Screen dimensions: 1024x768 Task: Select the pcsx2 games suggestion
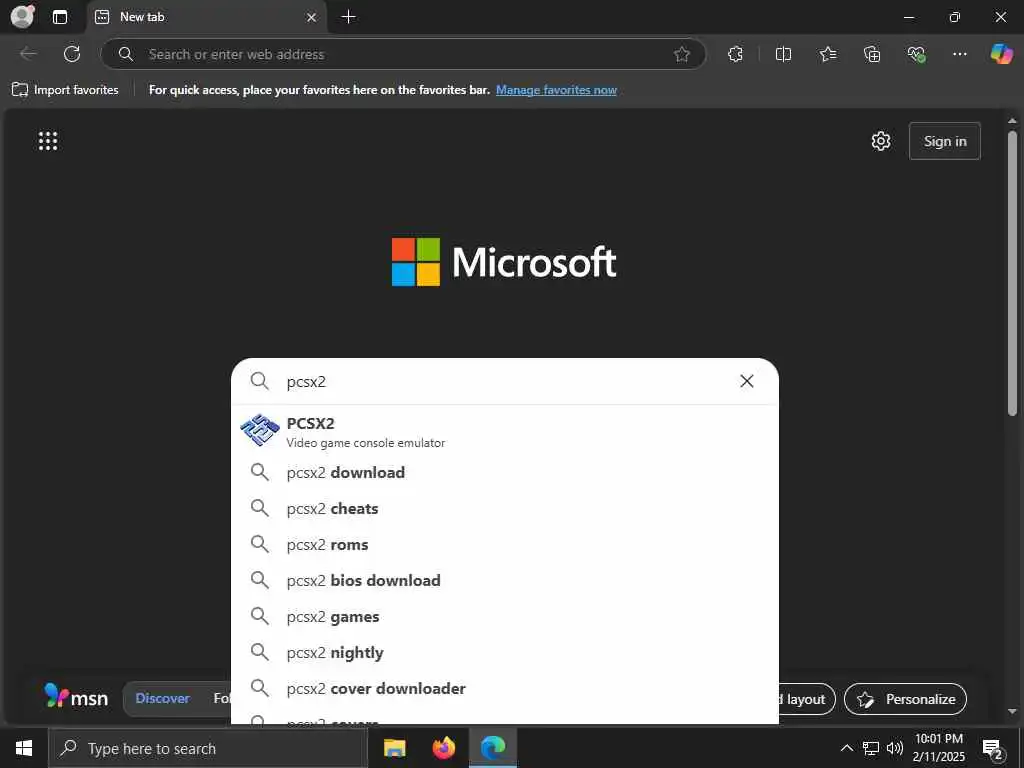[505, 616]
